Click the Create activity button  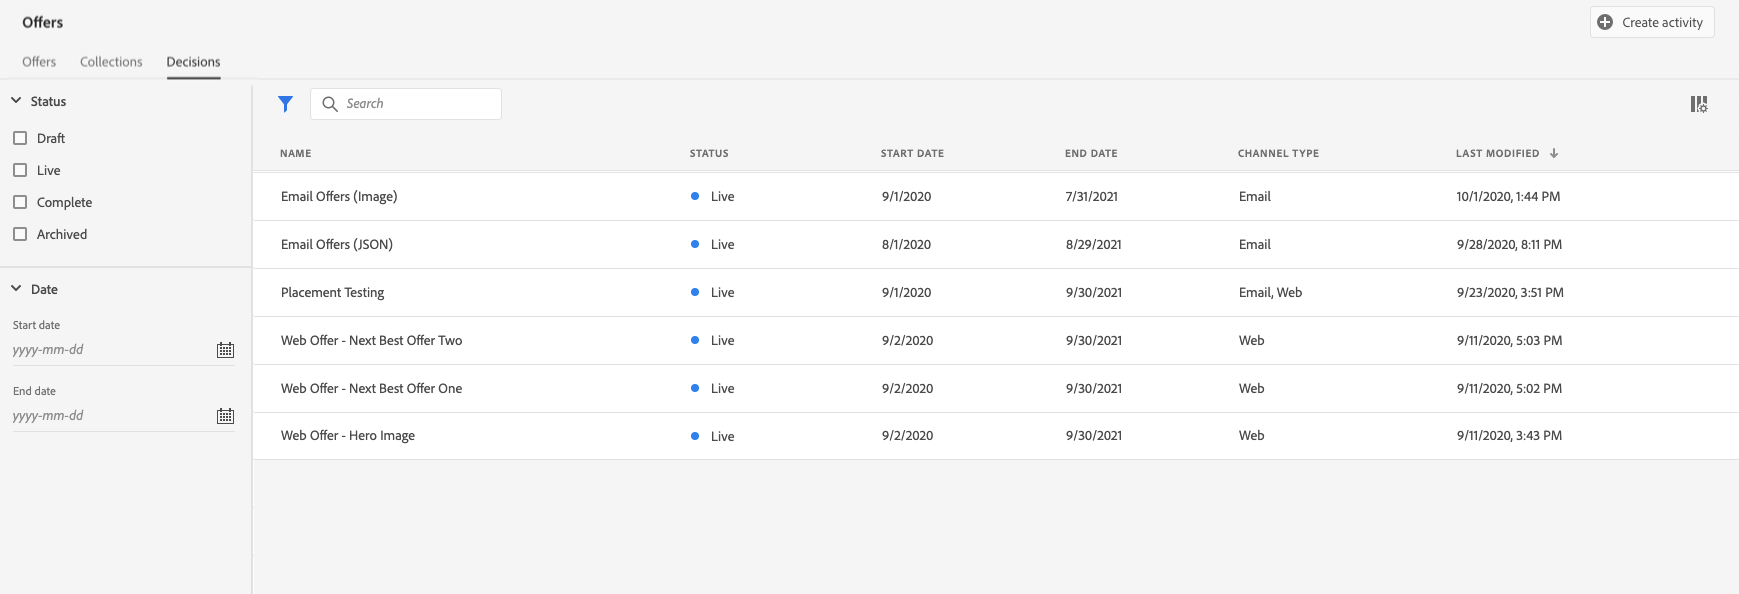tap(1652, 22)
